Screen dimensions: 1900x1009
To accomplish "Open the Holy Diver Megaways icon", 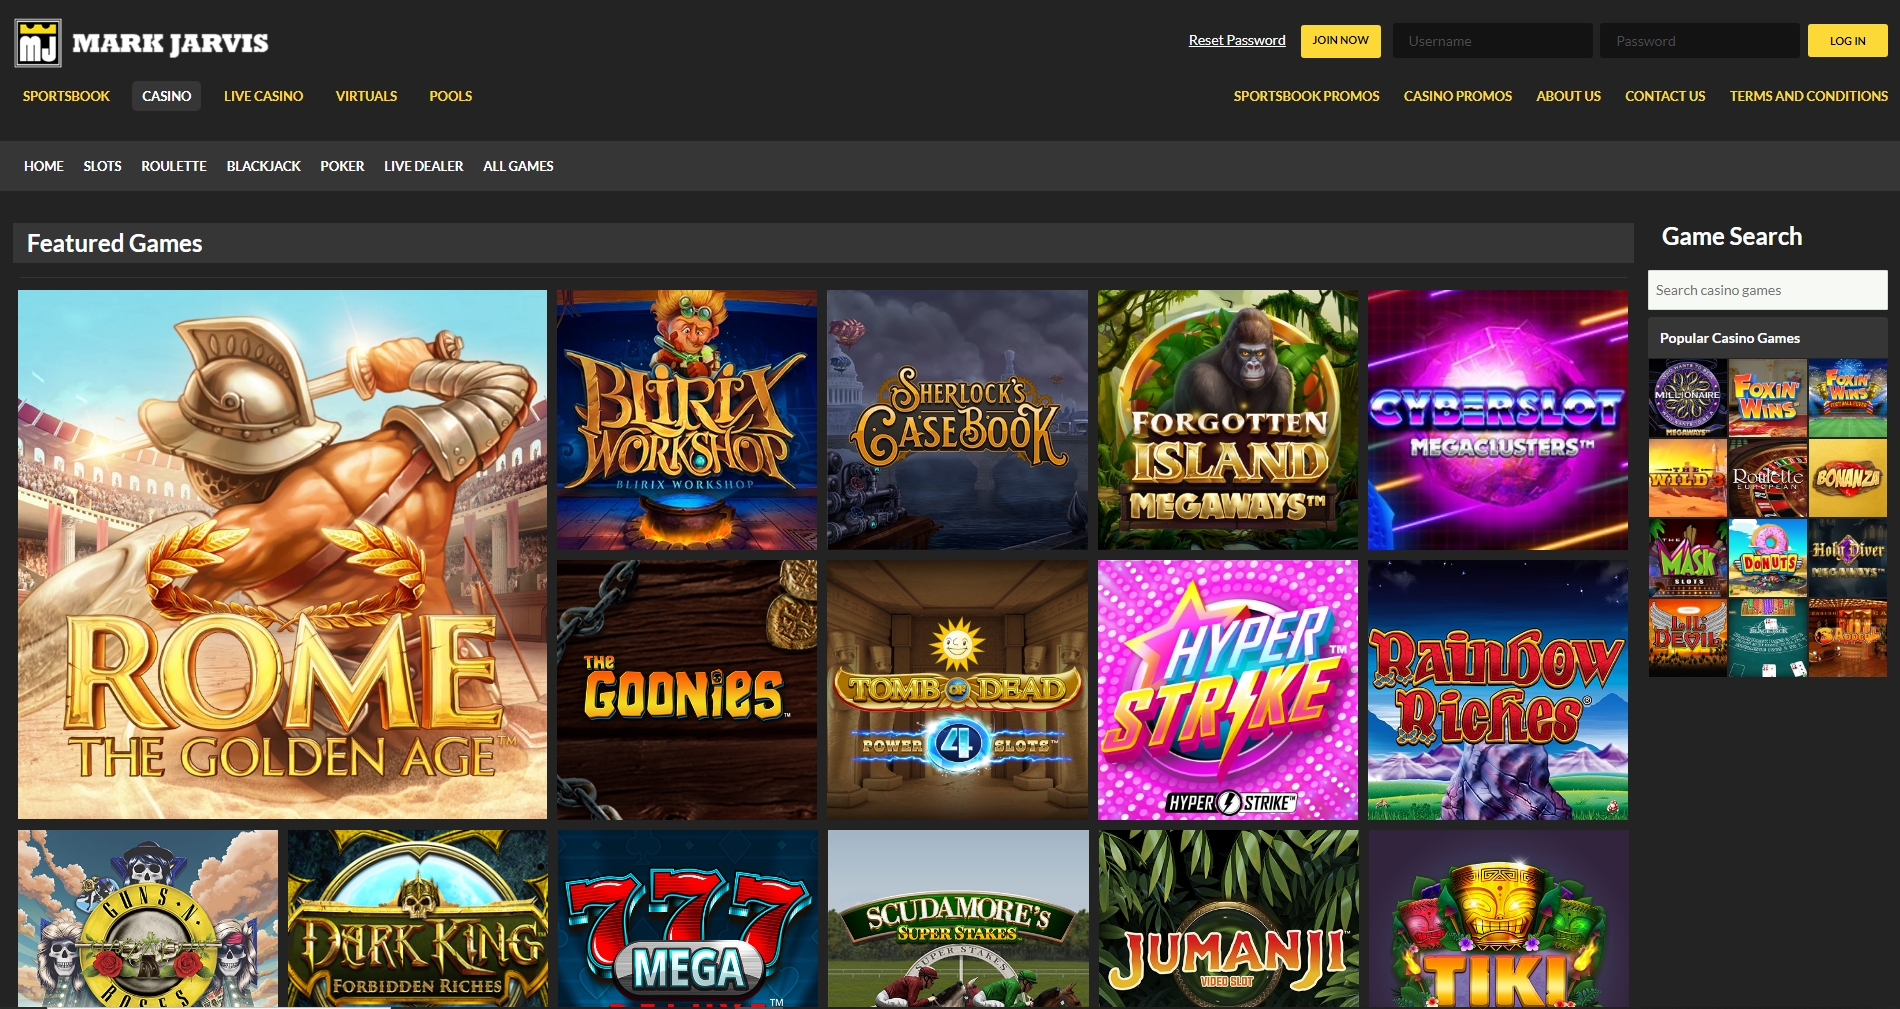I will [1848, 558].
